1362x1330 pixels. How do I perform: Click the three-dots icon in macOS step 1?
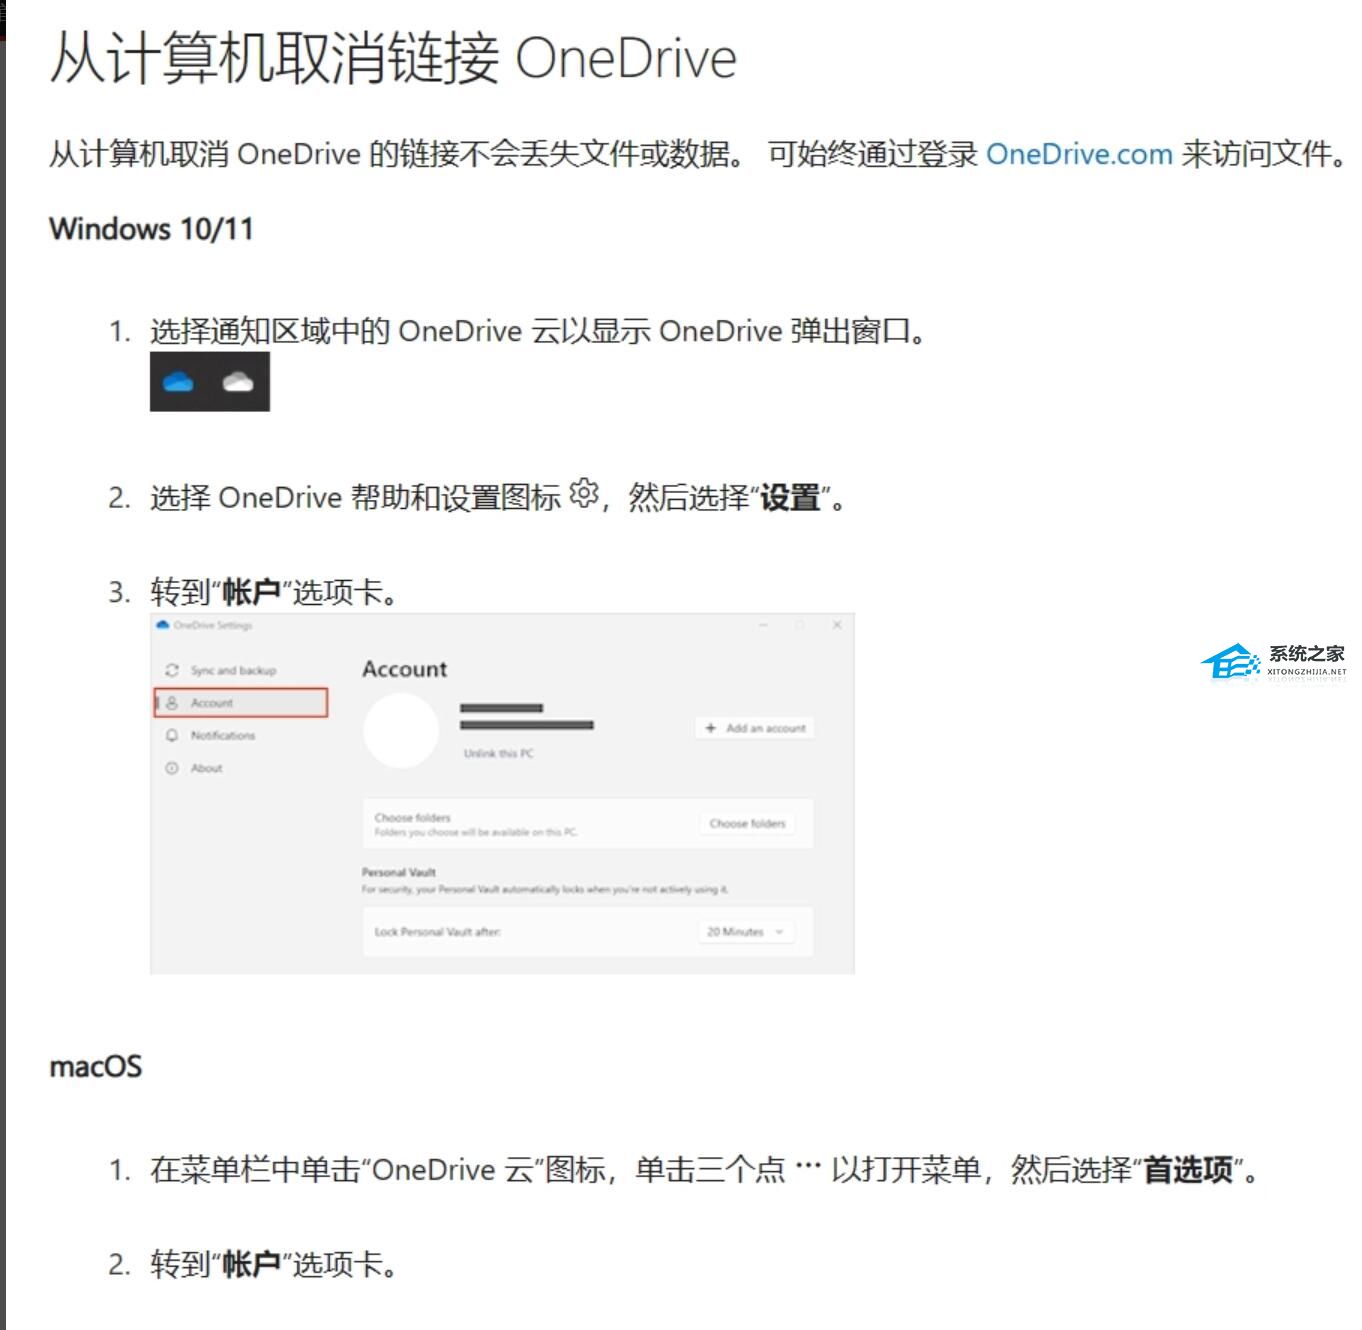(x=808, y=1166)
